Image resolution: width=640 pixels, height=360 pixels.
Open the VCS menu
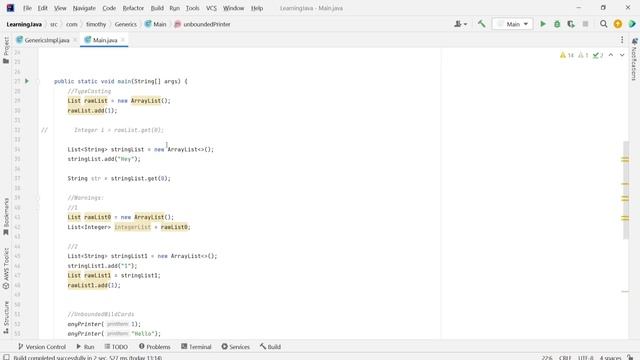point(211,8)
